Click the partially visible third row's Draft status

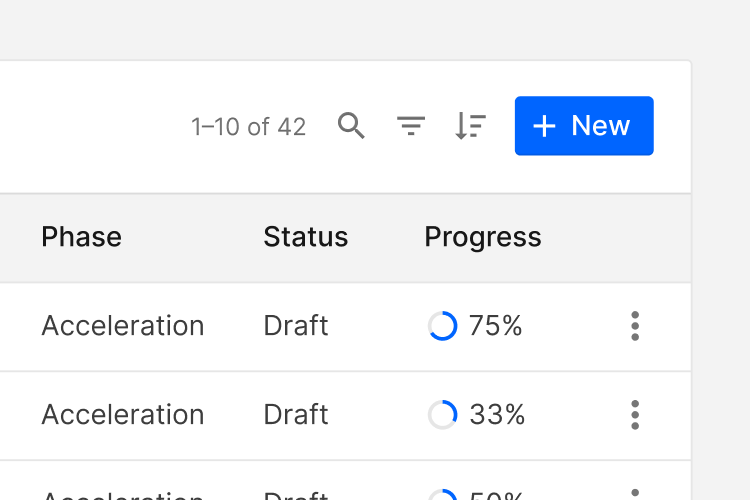click(x=295, y=495)
